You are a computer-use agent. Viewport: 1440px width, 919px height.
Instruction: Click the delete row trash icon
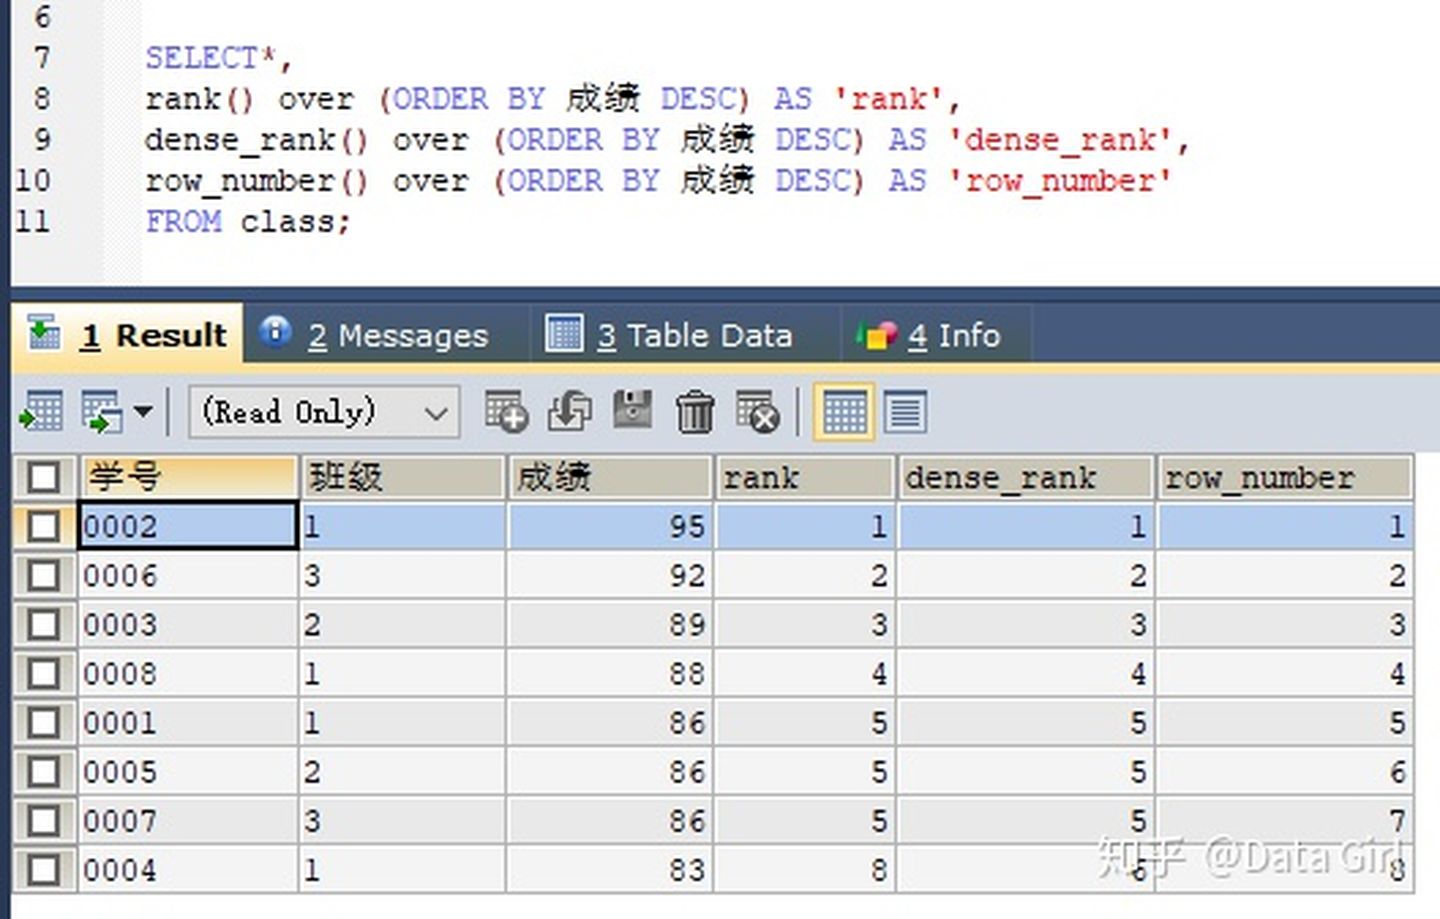tap(695, 411)
